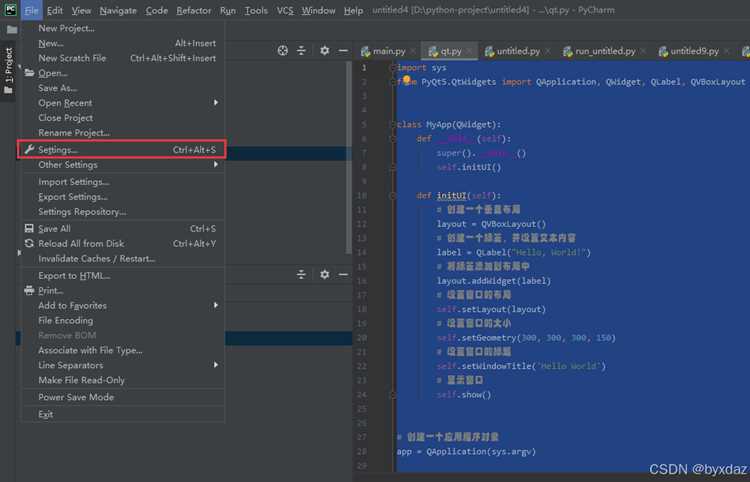This screenshot has width=750, height=482.
Task: Collapse the import block fold marker
Action: 393,68
